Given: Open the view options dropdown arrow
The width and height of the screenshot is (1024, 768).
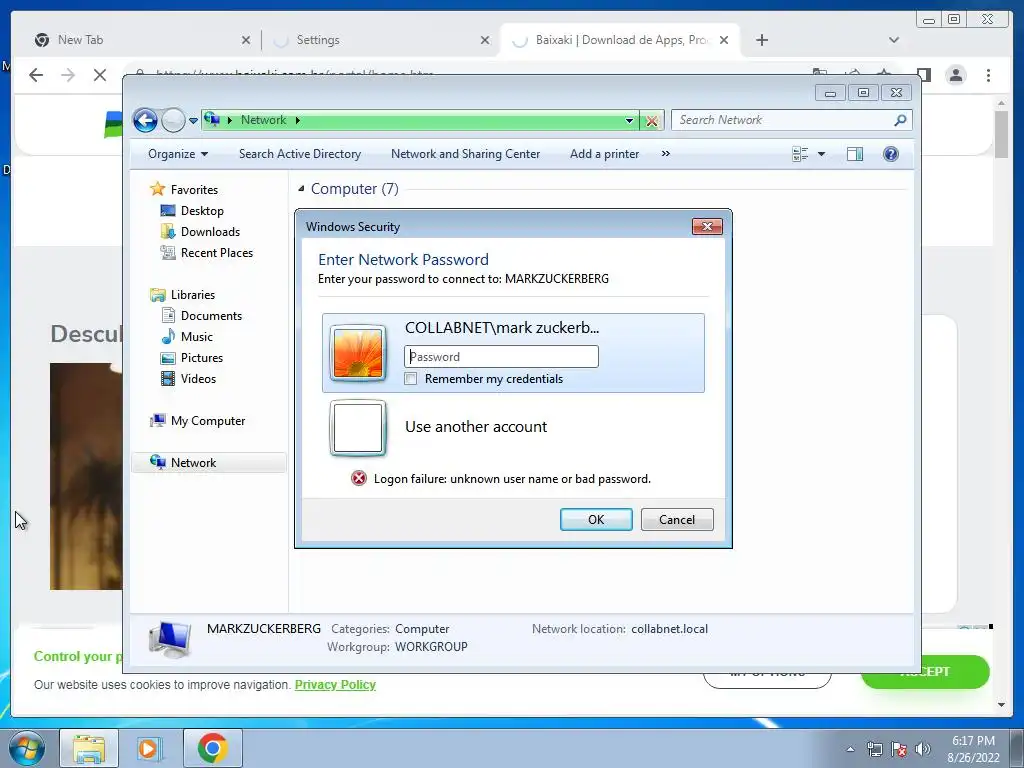Looking at the screenshot, I should (x=822, y=154).
